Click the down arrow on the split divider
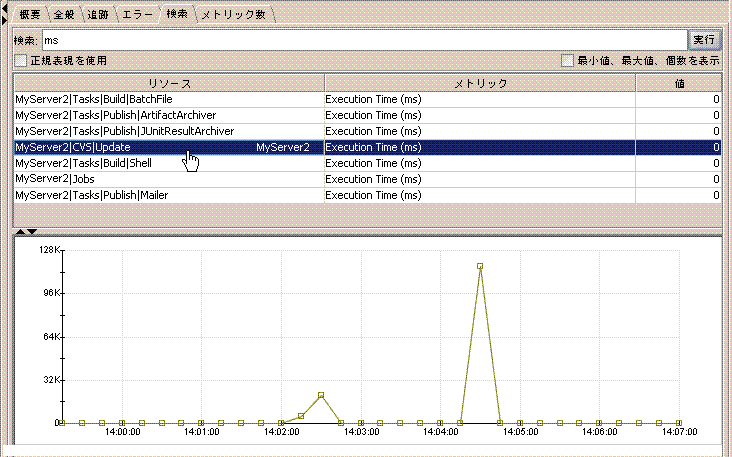Viewport: 732px width, 457px height. coord(32,232)
